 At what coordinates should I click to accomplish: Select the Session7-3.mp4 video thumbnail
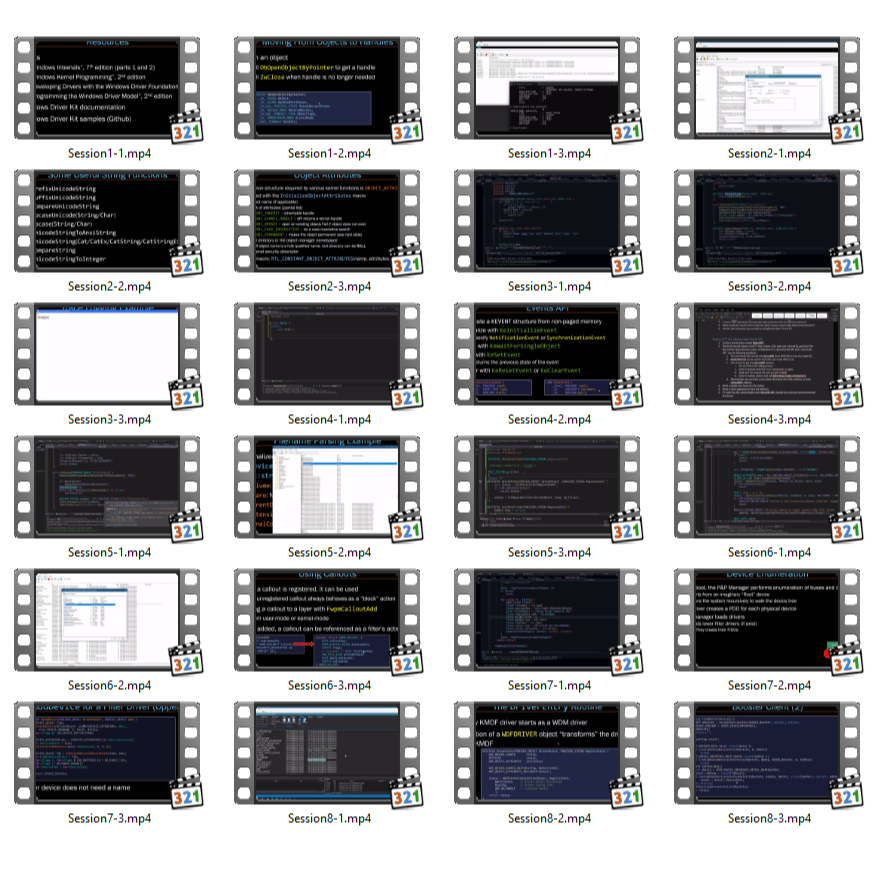[x=107, y=753]
